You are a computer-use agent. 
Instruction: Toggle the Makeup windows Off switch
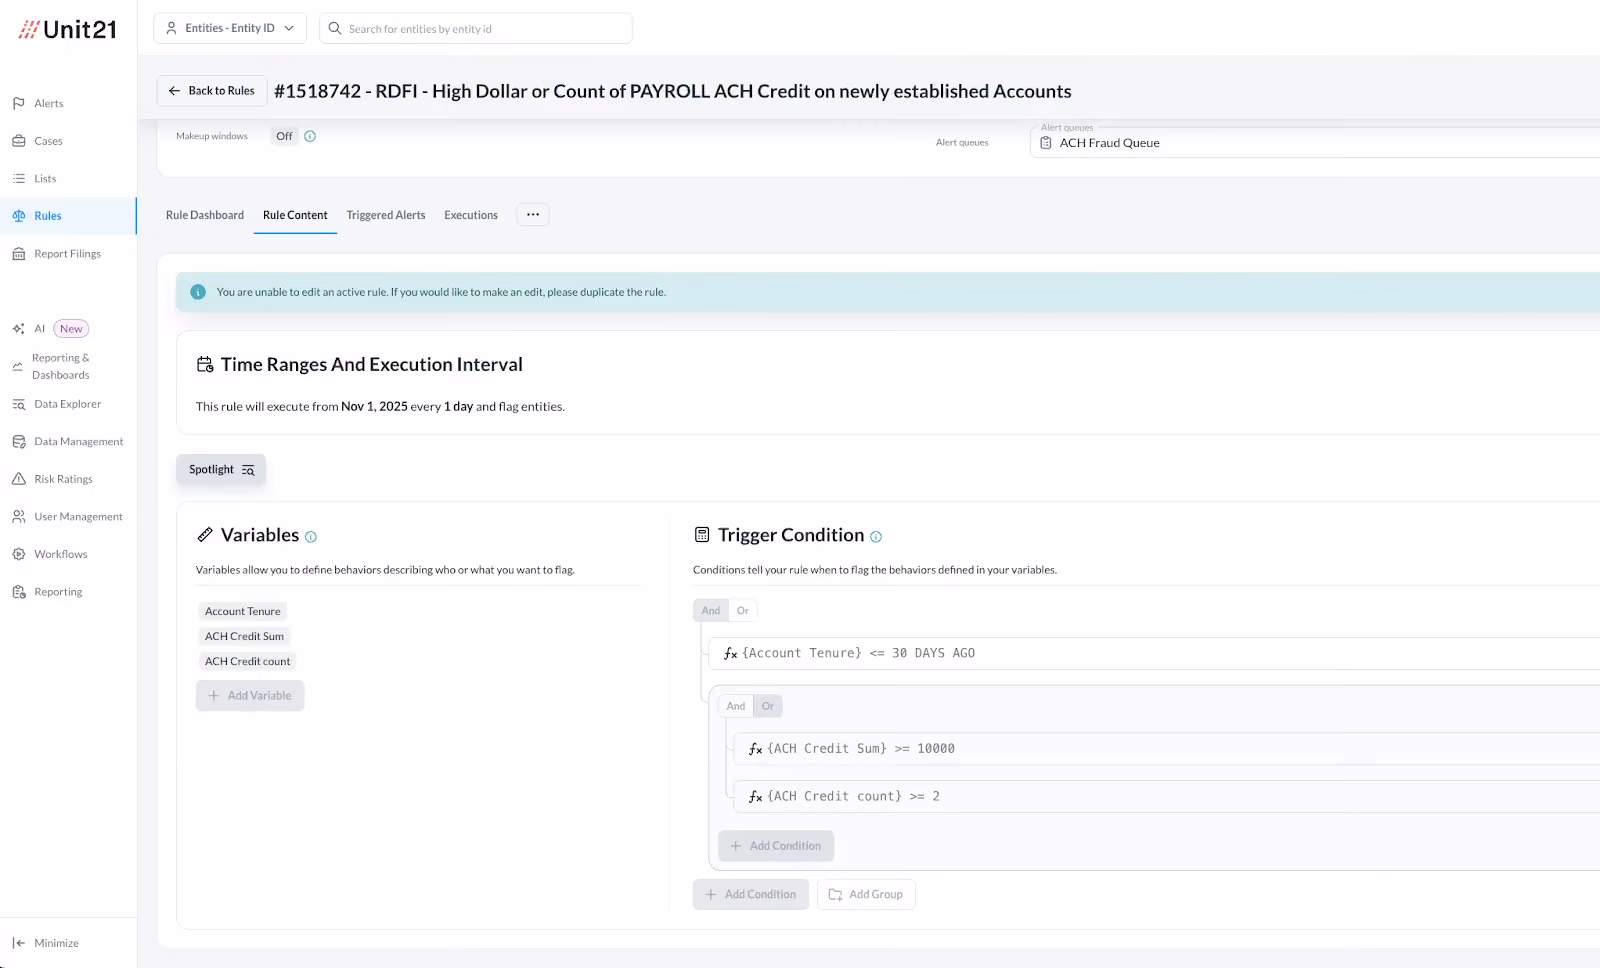[x=285, y=136]
